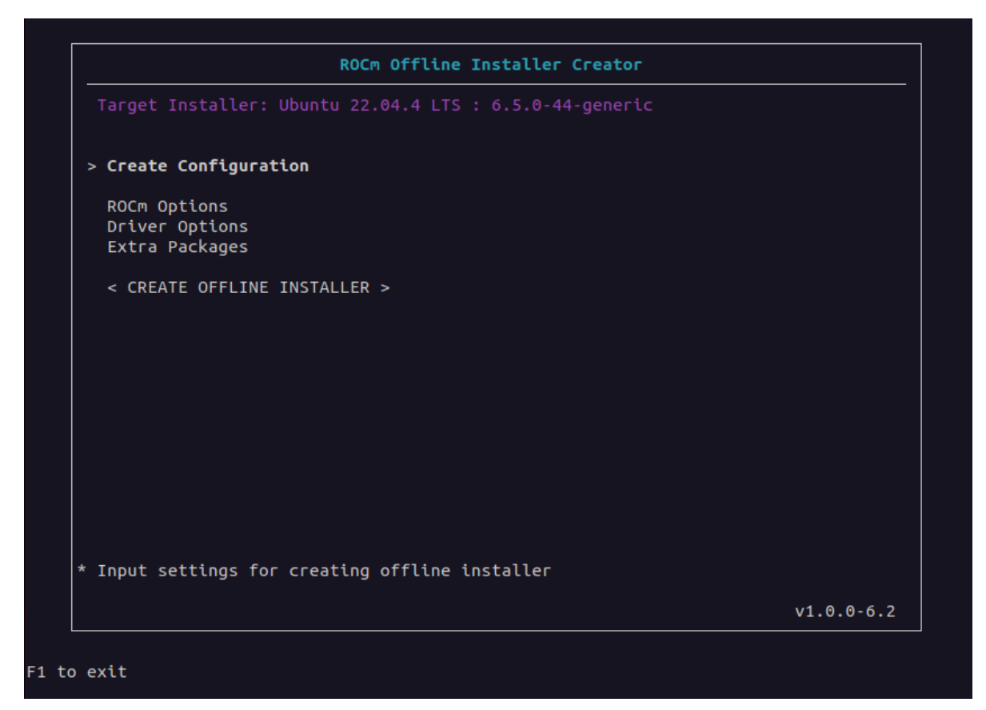Screen dimensions: 986x710
Task: Click the ROCm Offline Installer Creator title
Action: (x=490, y=65)
